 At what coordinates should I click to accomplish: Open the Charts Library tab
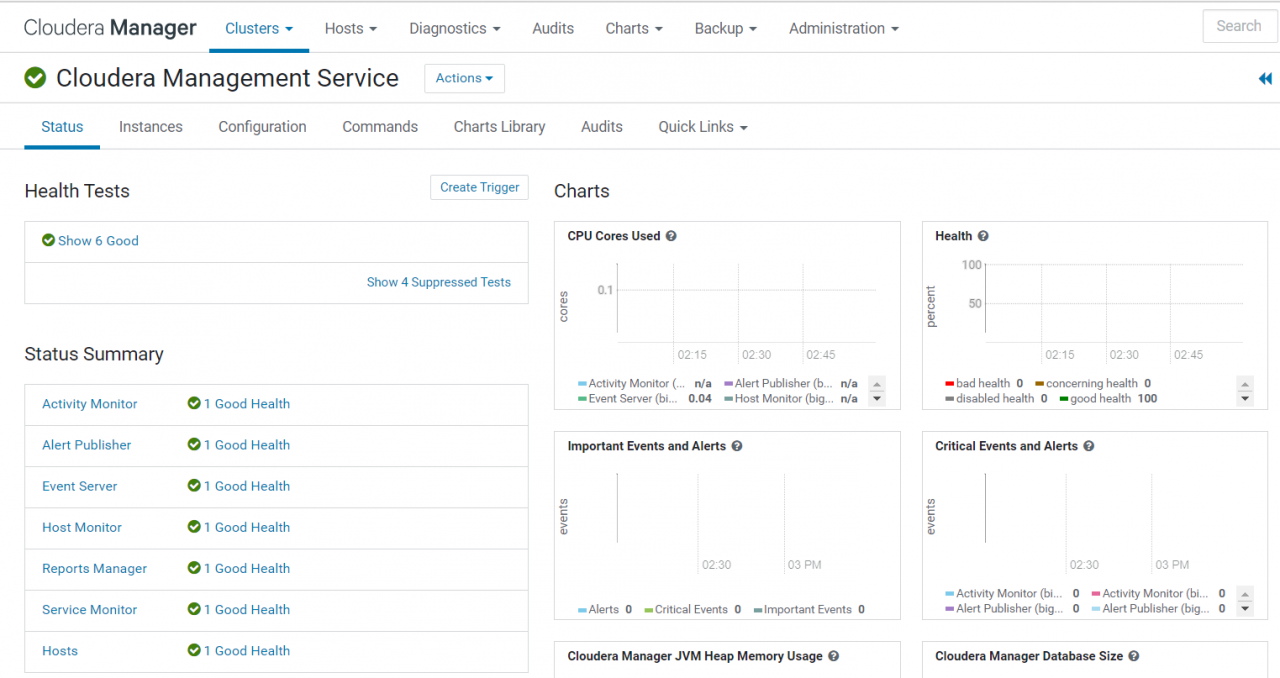(x=500, y=127)
